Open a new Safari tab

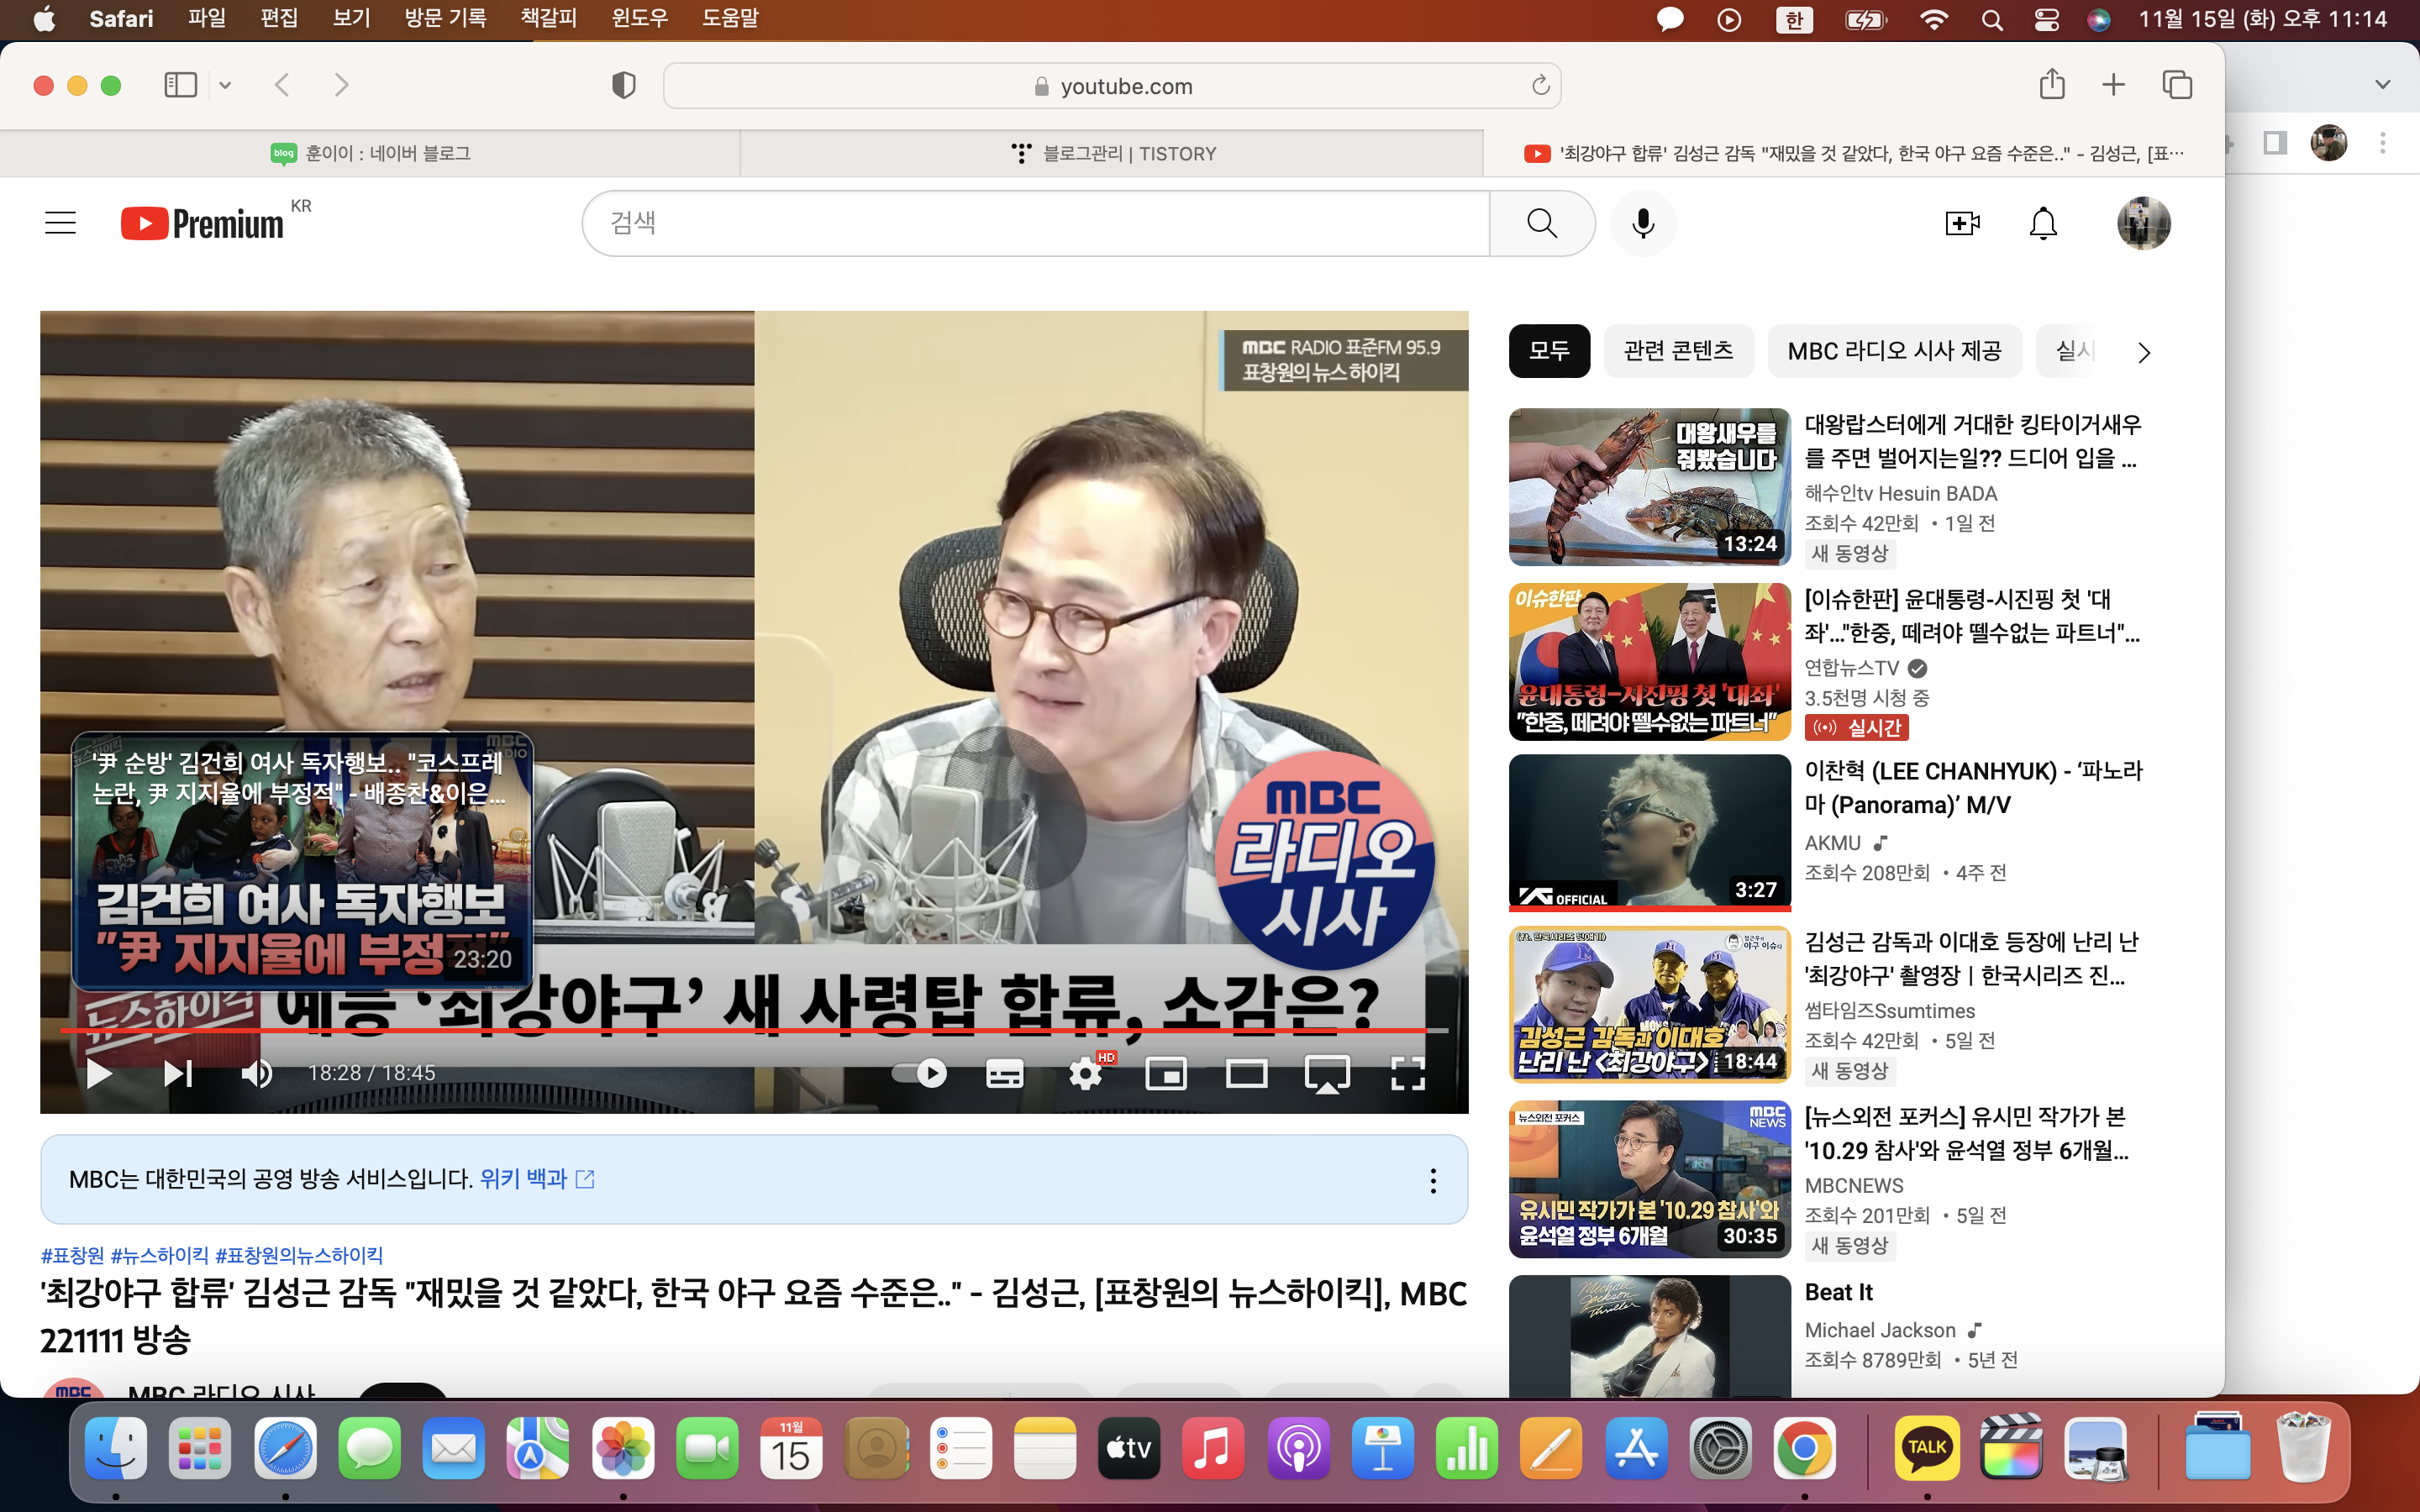pyautogui.click(x=2113, y=85)
